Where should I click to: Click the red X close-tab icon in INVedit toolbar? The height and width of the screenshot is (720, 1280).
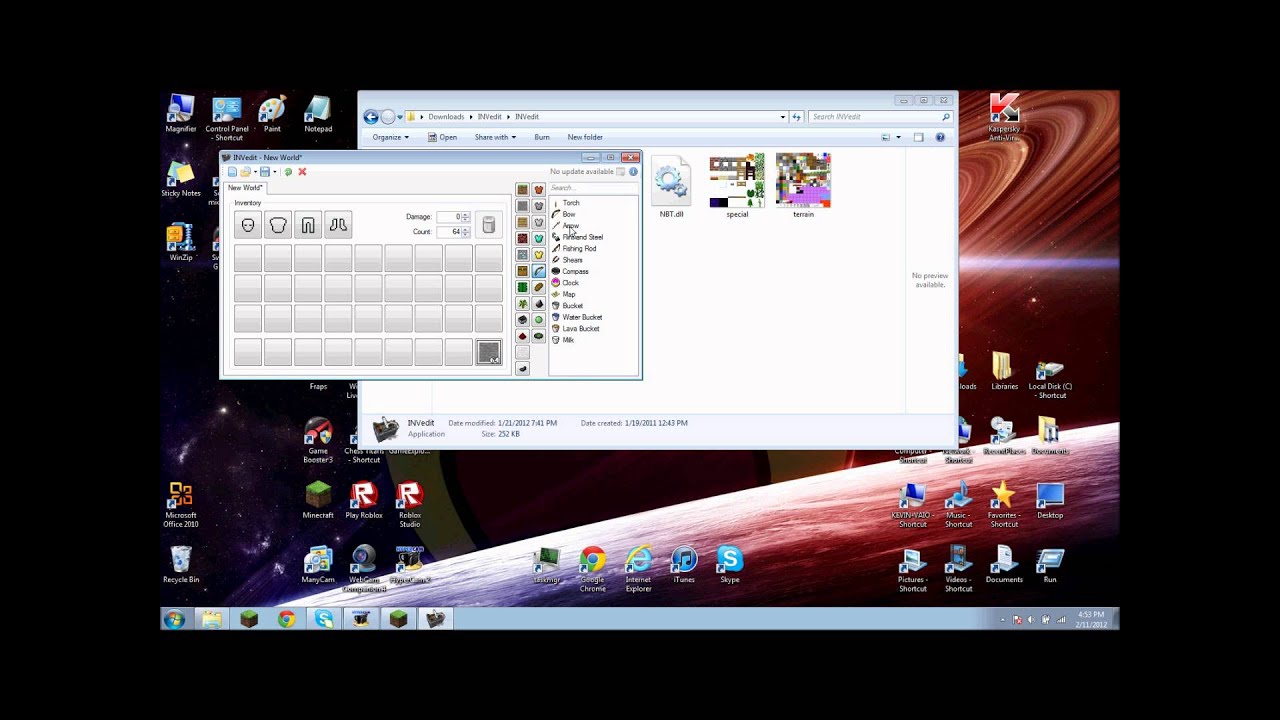(302, 172)
